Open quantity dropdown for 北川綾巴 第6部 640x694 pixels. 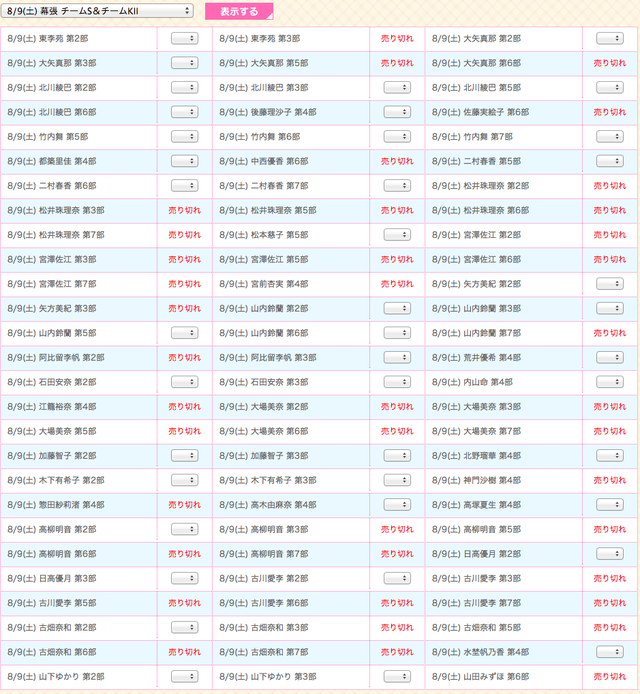(185, 112)
